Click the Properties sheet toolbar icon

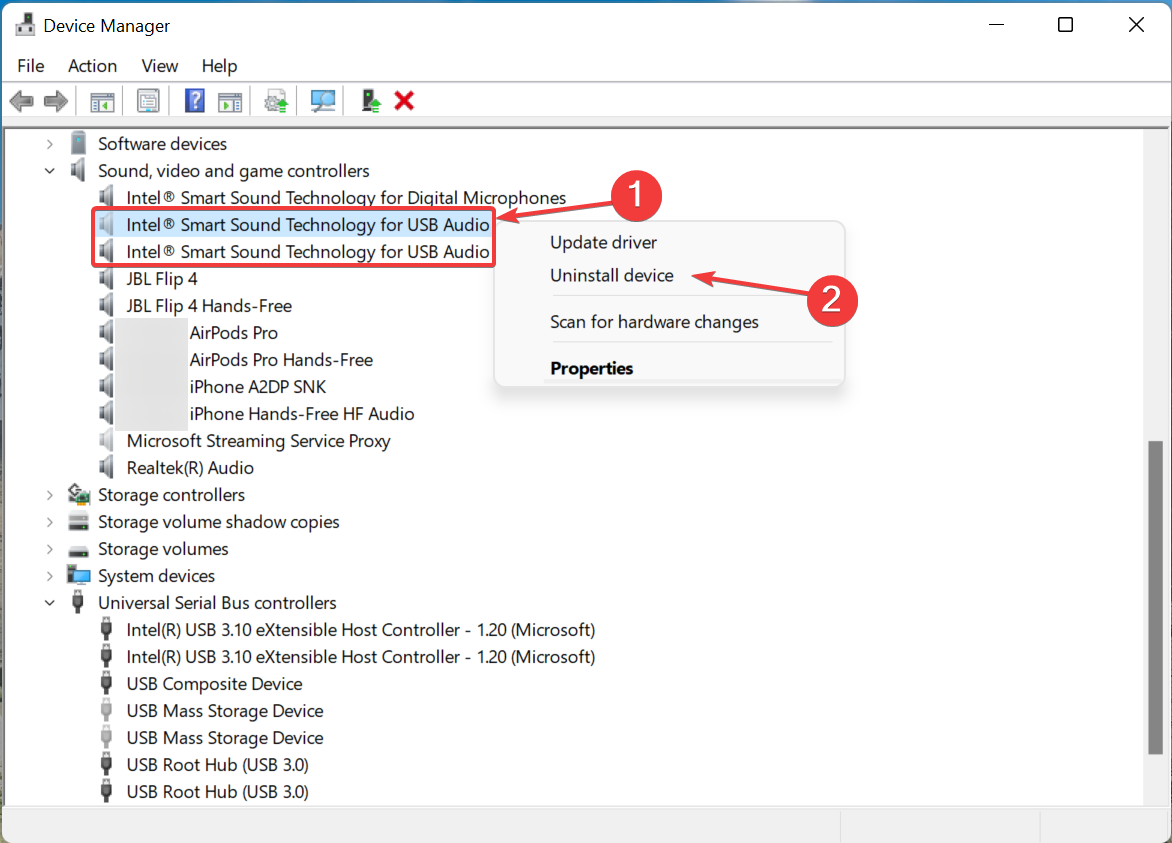[148, 101]
